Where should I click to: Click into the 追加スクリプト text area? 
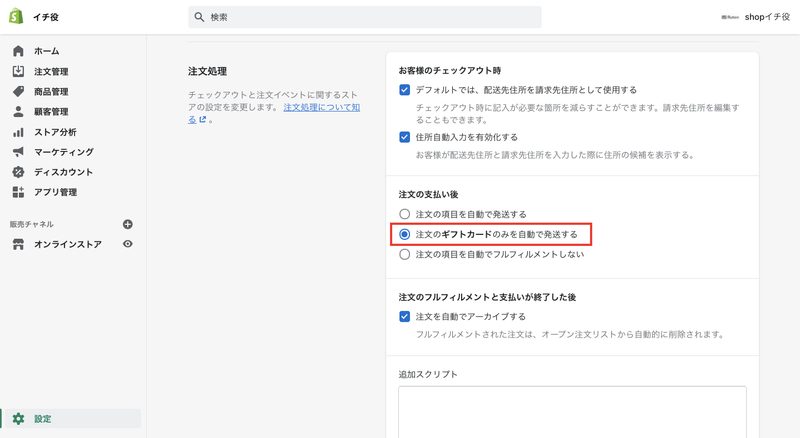pyautogui.click(x=572, y=412)
